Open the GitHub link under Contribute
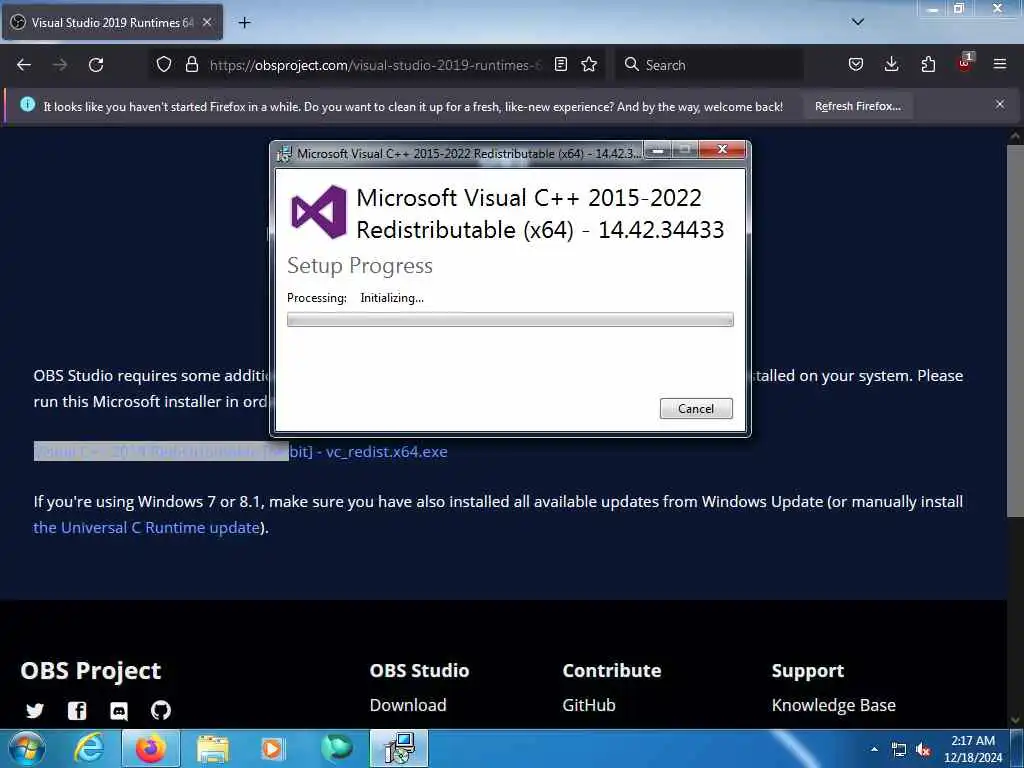 click(589, 705)
